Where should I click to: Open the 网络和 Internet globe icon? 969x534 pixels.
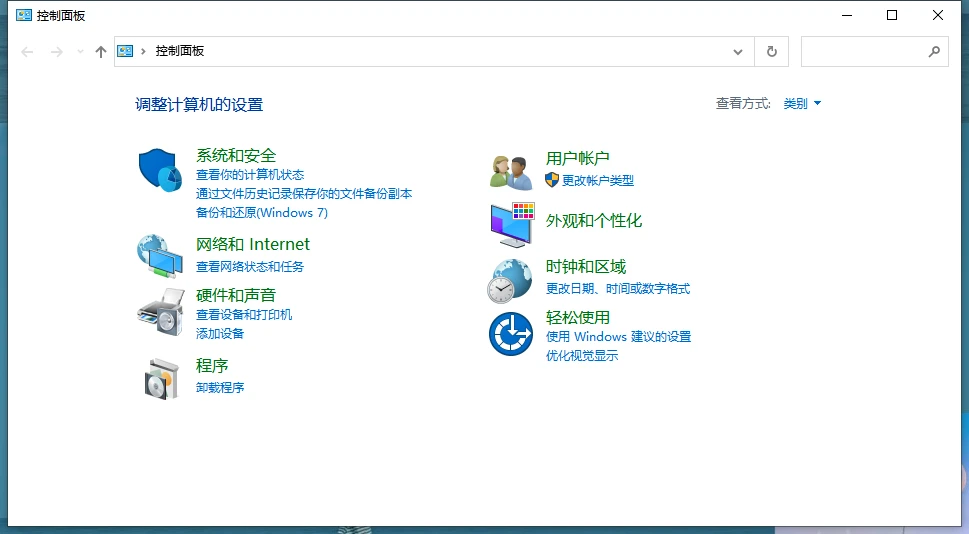[x=160, y=256]
